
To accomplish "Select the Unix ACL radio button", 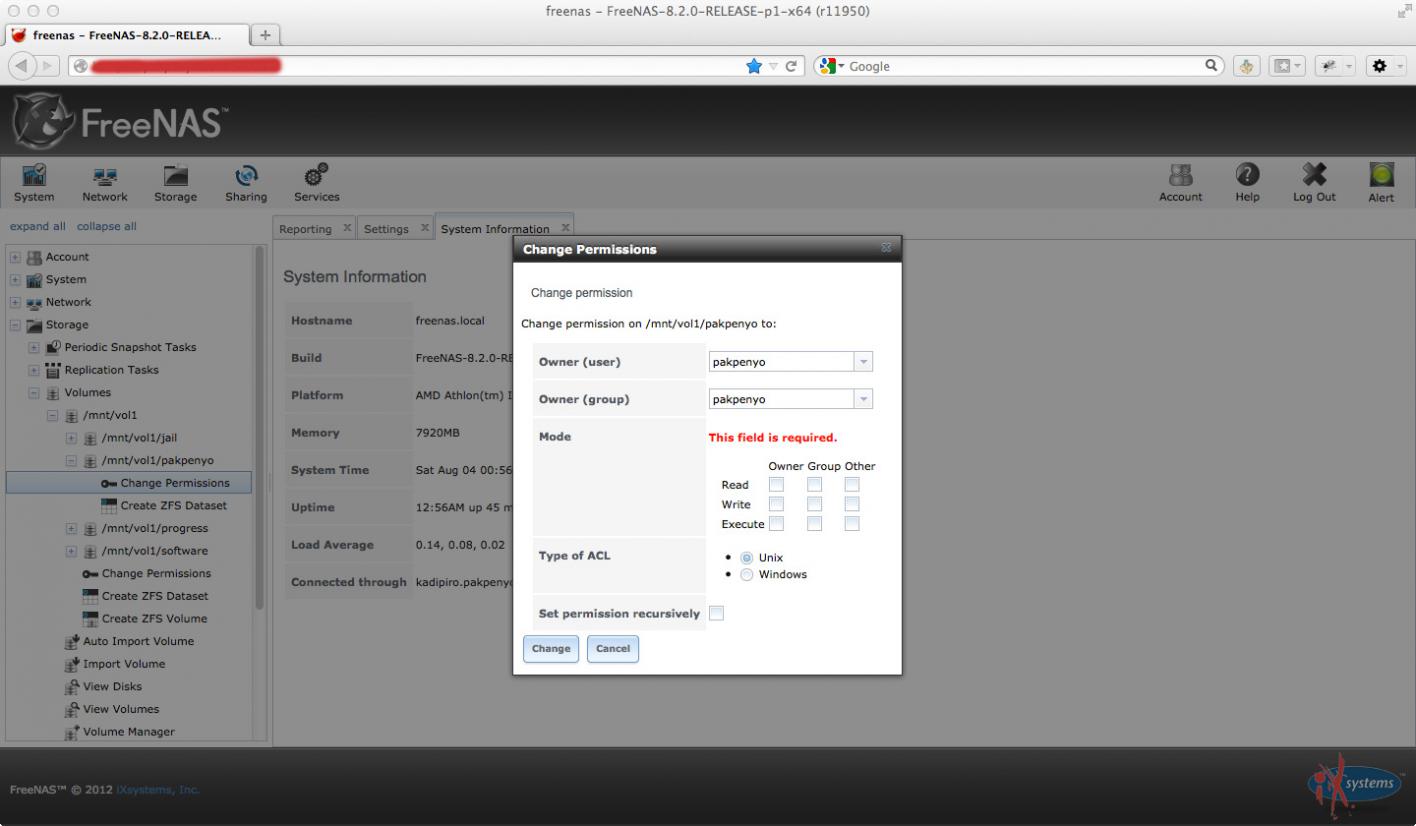I will click(x=746, y=557).
